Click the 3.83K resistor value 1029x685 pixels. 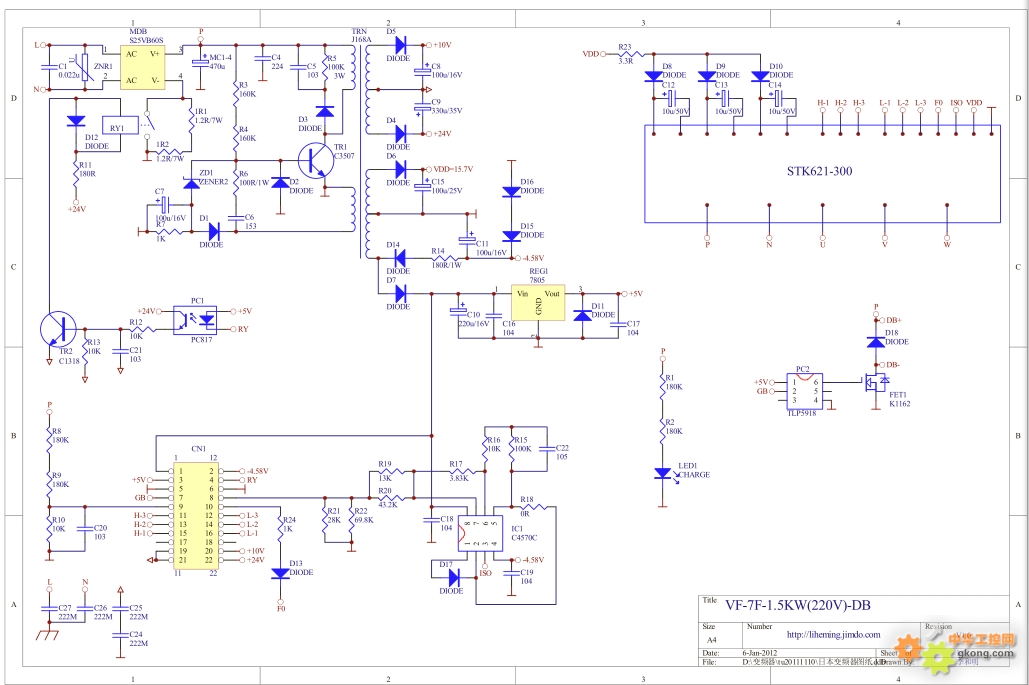pyautogui.click(x=459, y=478)
